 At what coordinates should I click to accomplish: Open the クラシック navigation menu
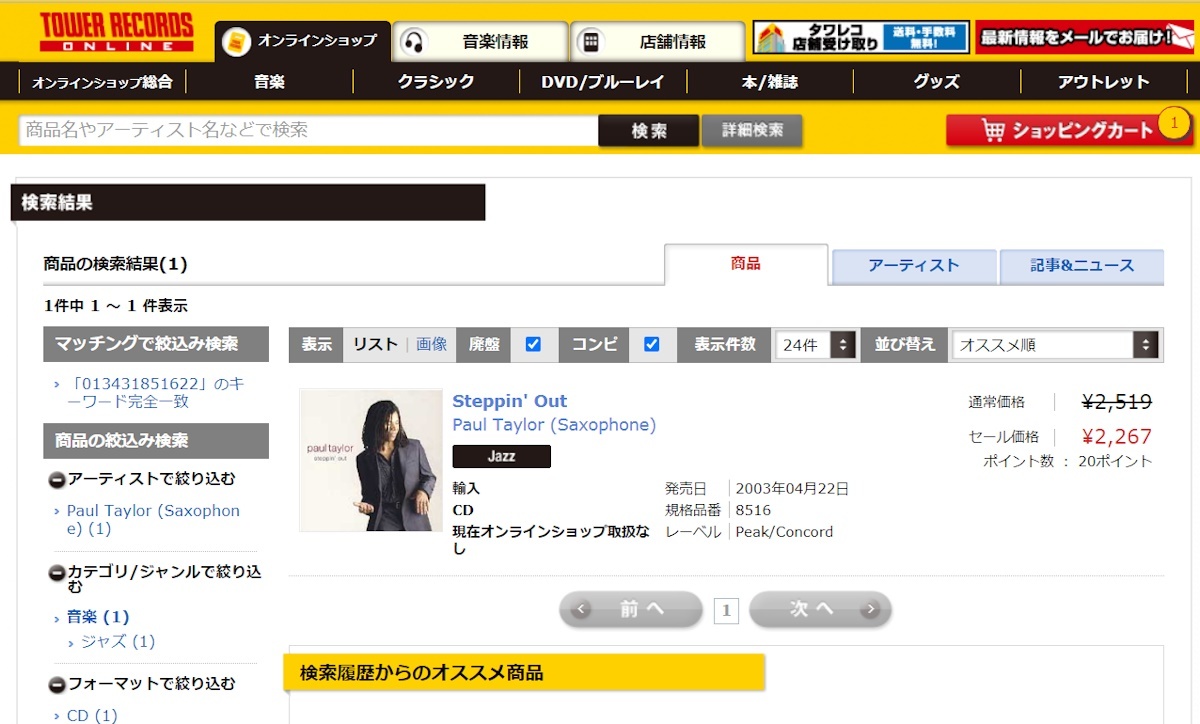pyautogui.click(x=436, y=82)
